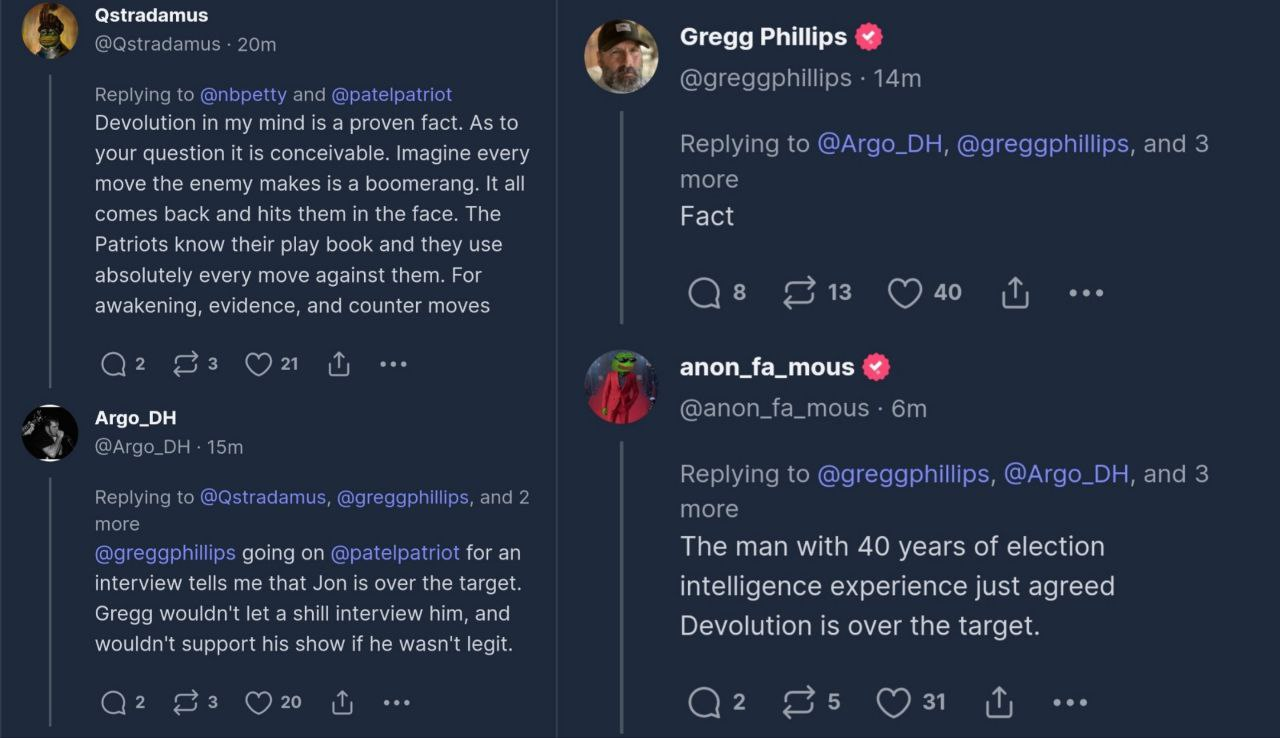Share Gregg Phillips' post
Viewport: 1280px width, 738px height.
(1014, 292)
